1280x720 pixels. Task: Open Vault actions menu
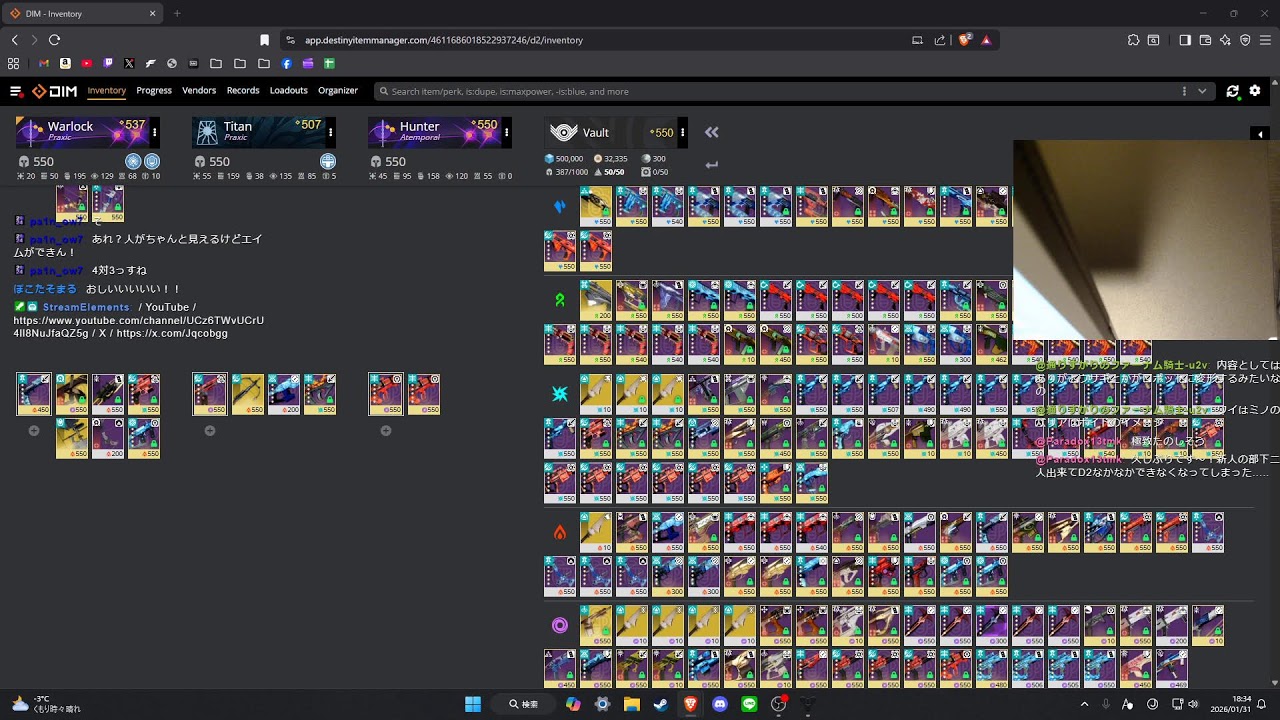pos(682,132)
